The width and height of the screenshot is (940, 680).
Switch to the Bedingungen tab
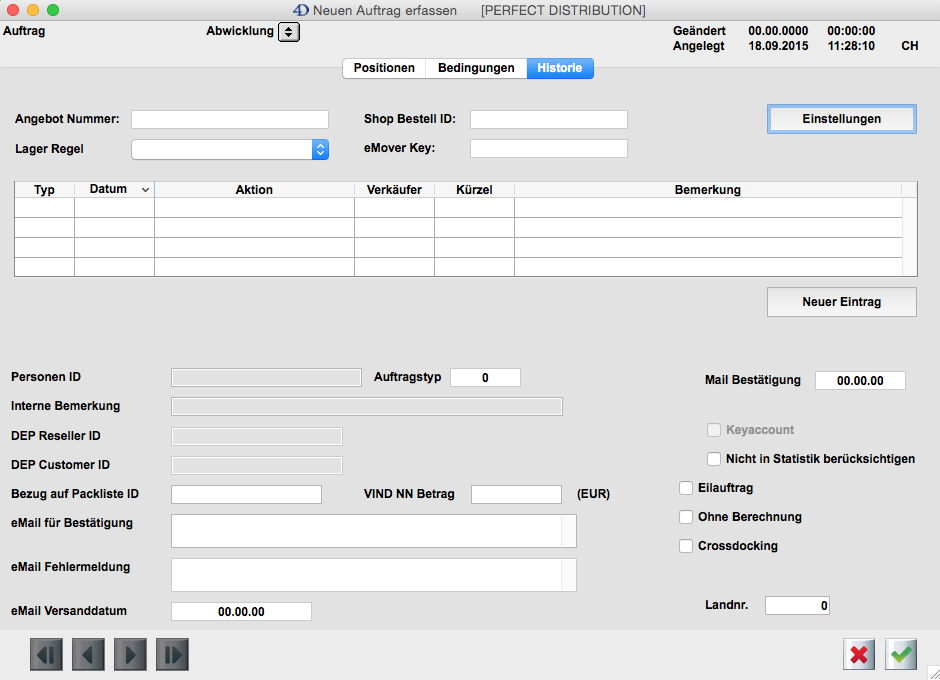(476, 68)
